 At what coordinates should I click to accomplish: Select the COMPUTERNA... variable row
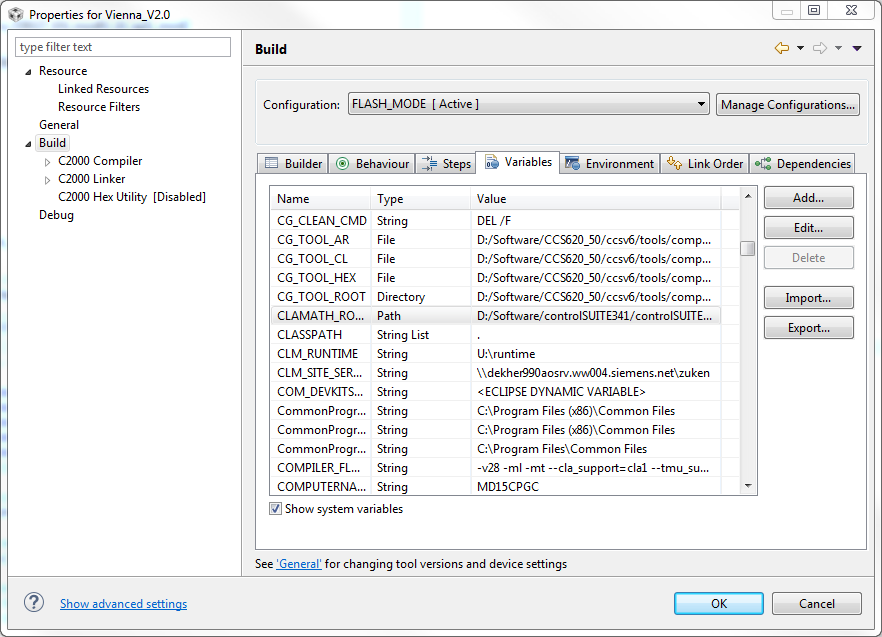point(496,487)
